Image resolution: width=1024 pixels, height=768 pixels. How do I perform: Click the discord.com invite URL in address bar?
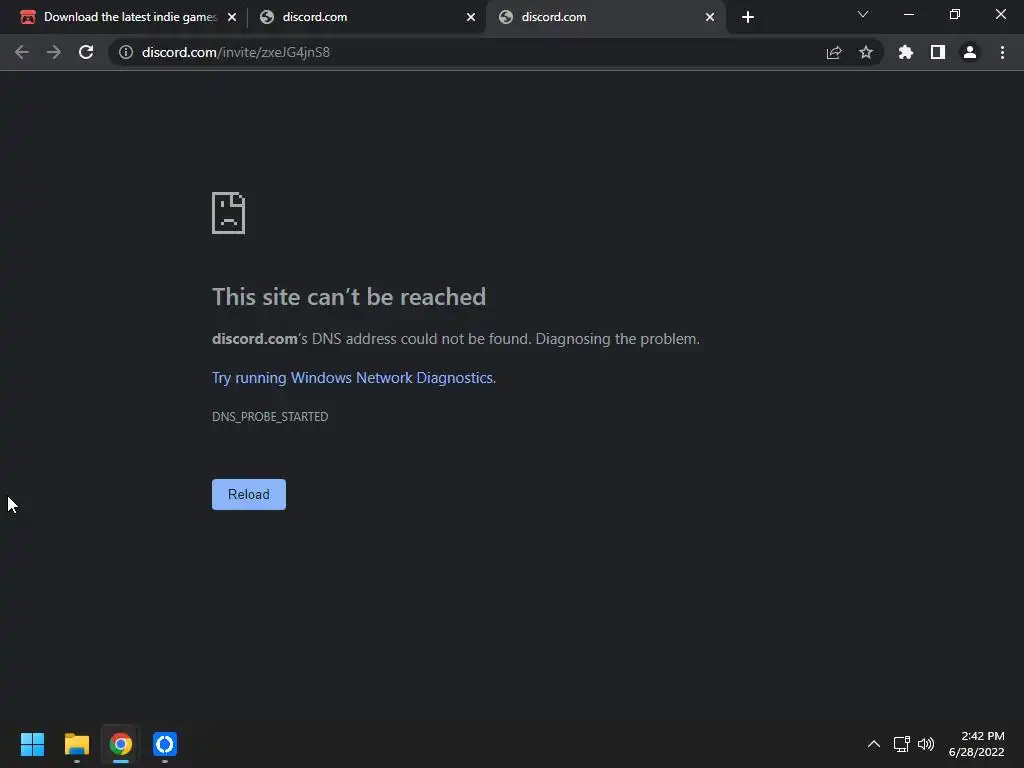click(236, 52)
